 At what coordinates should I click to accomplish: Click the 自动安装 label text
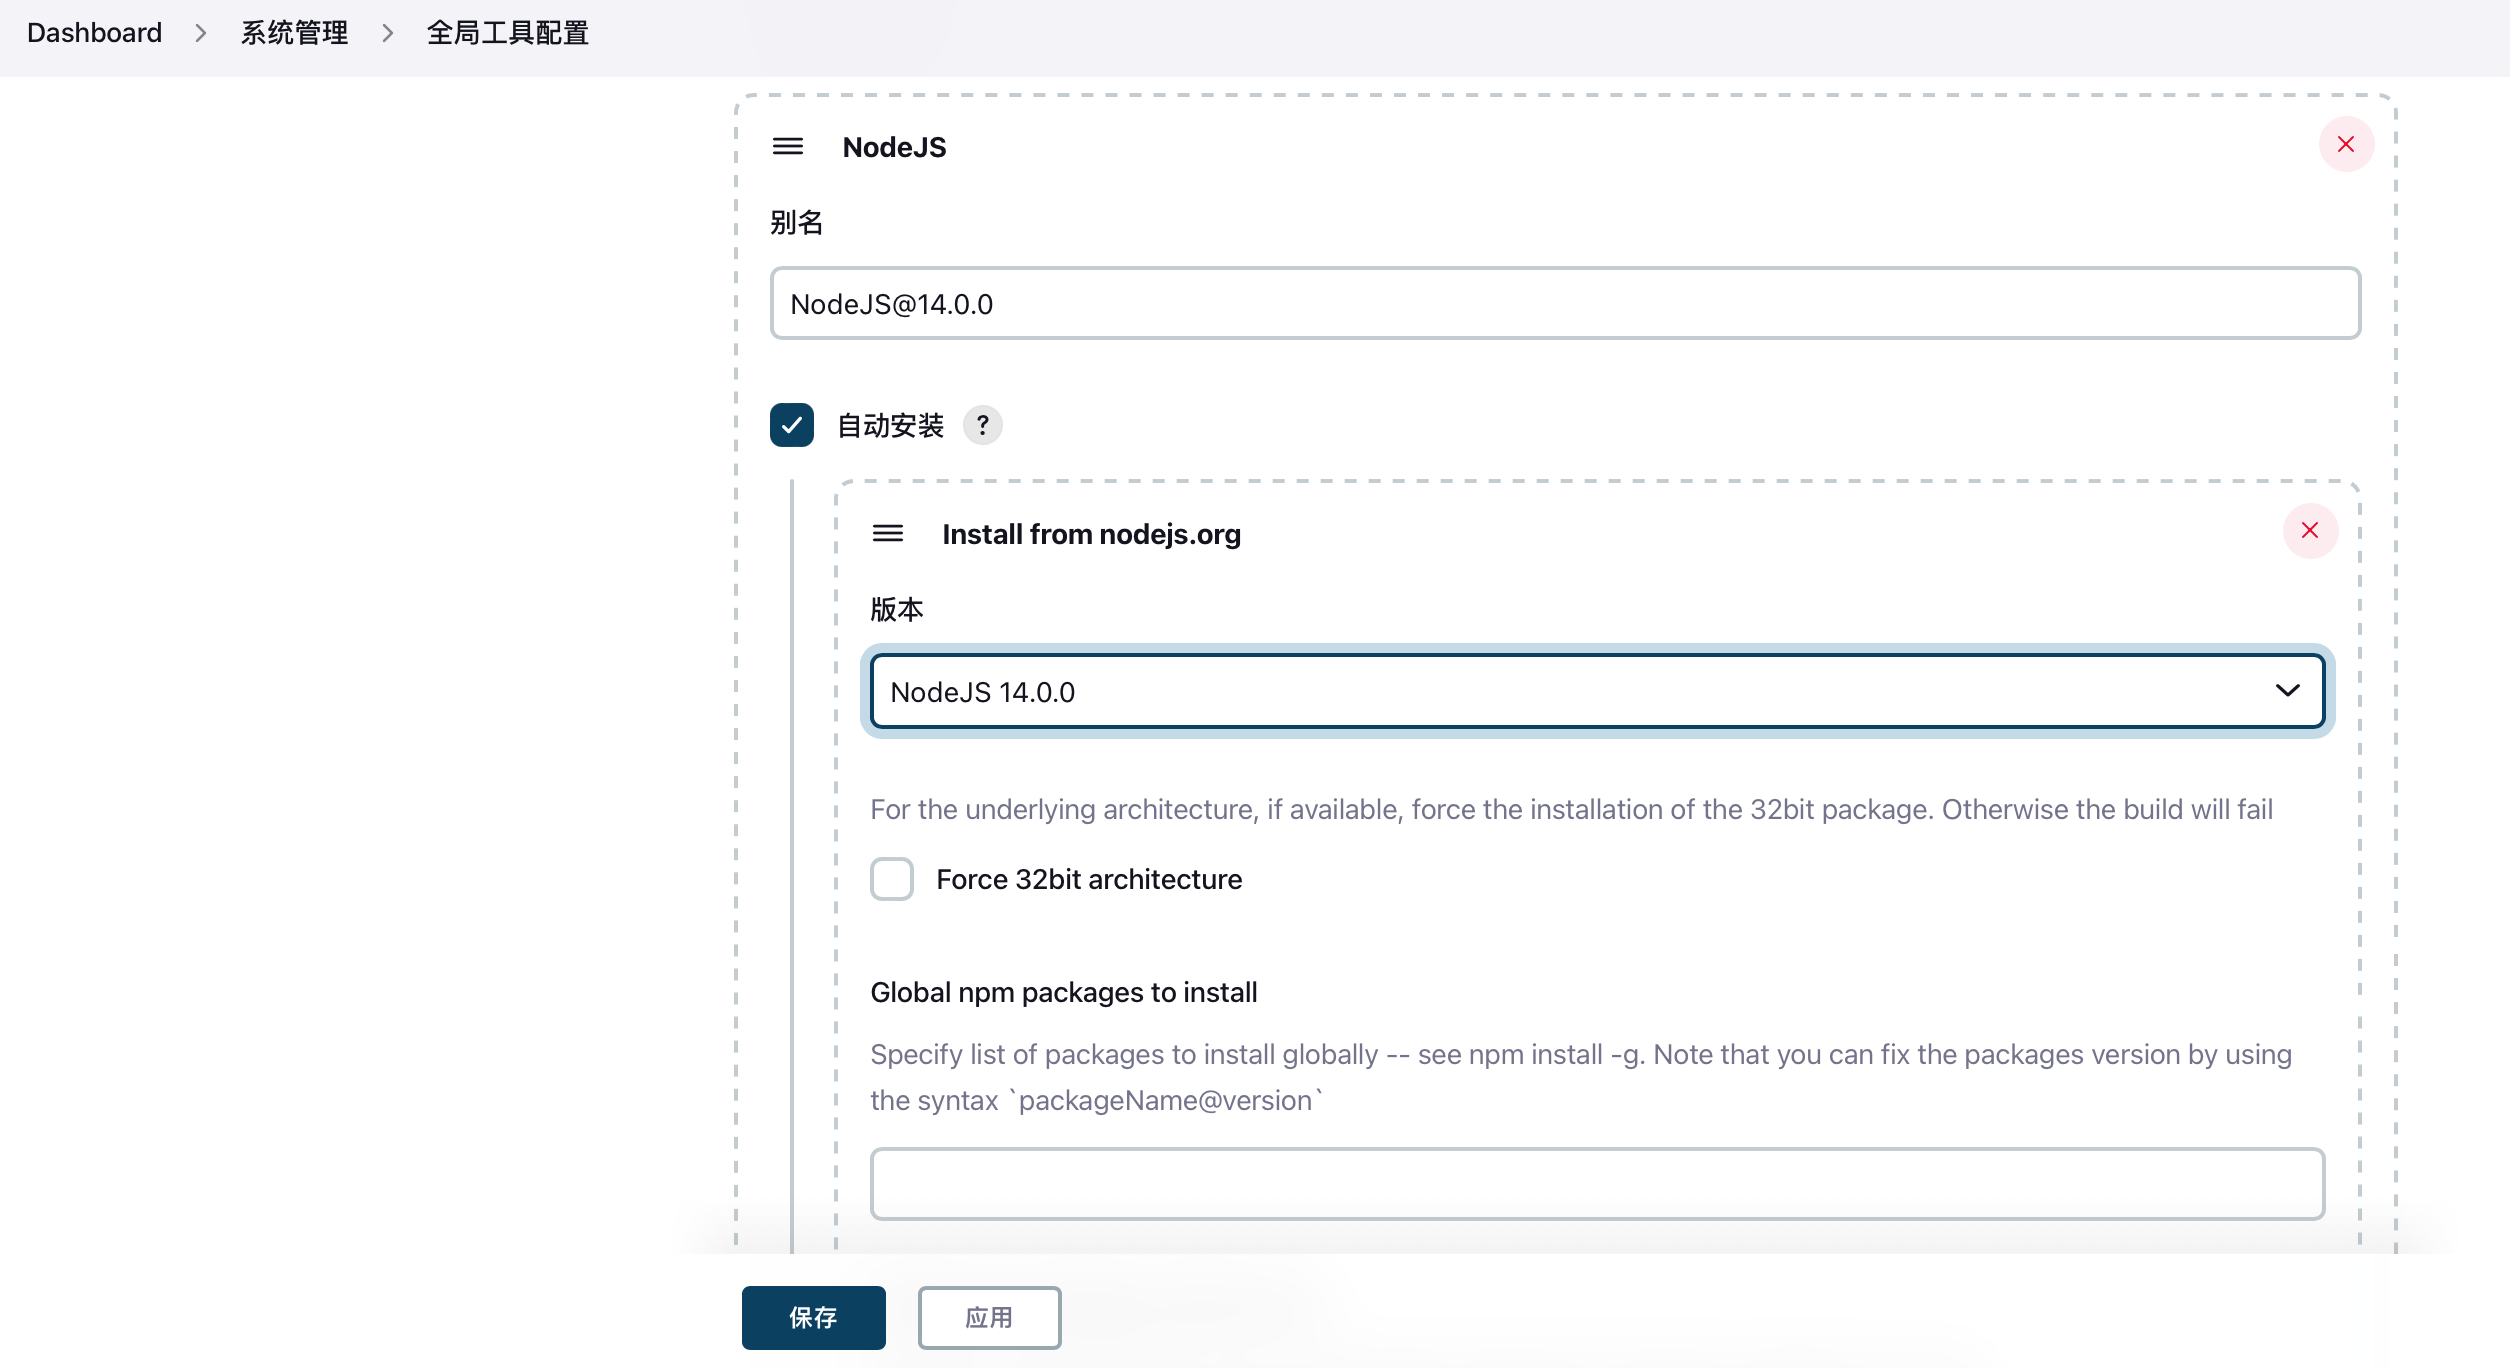click(890, 425)
